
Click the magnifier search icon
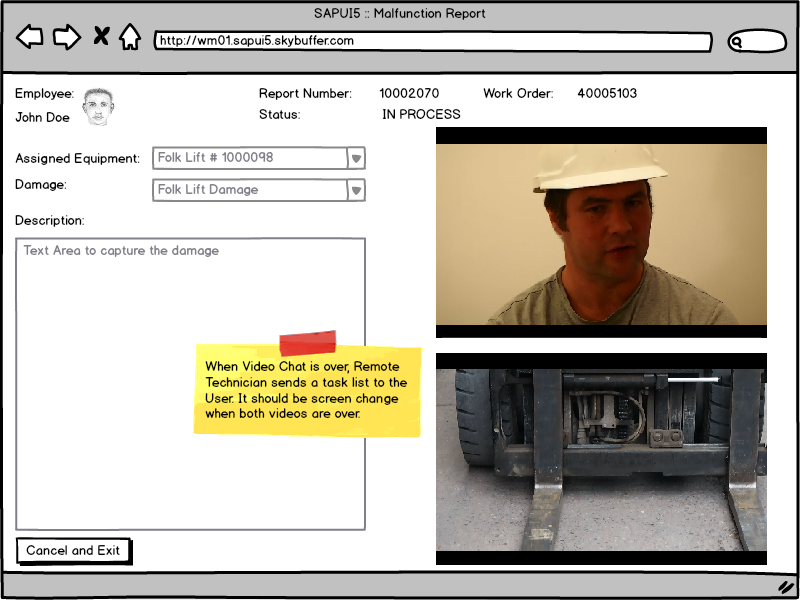738,42
